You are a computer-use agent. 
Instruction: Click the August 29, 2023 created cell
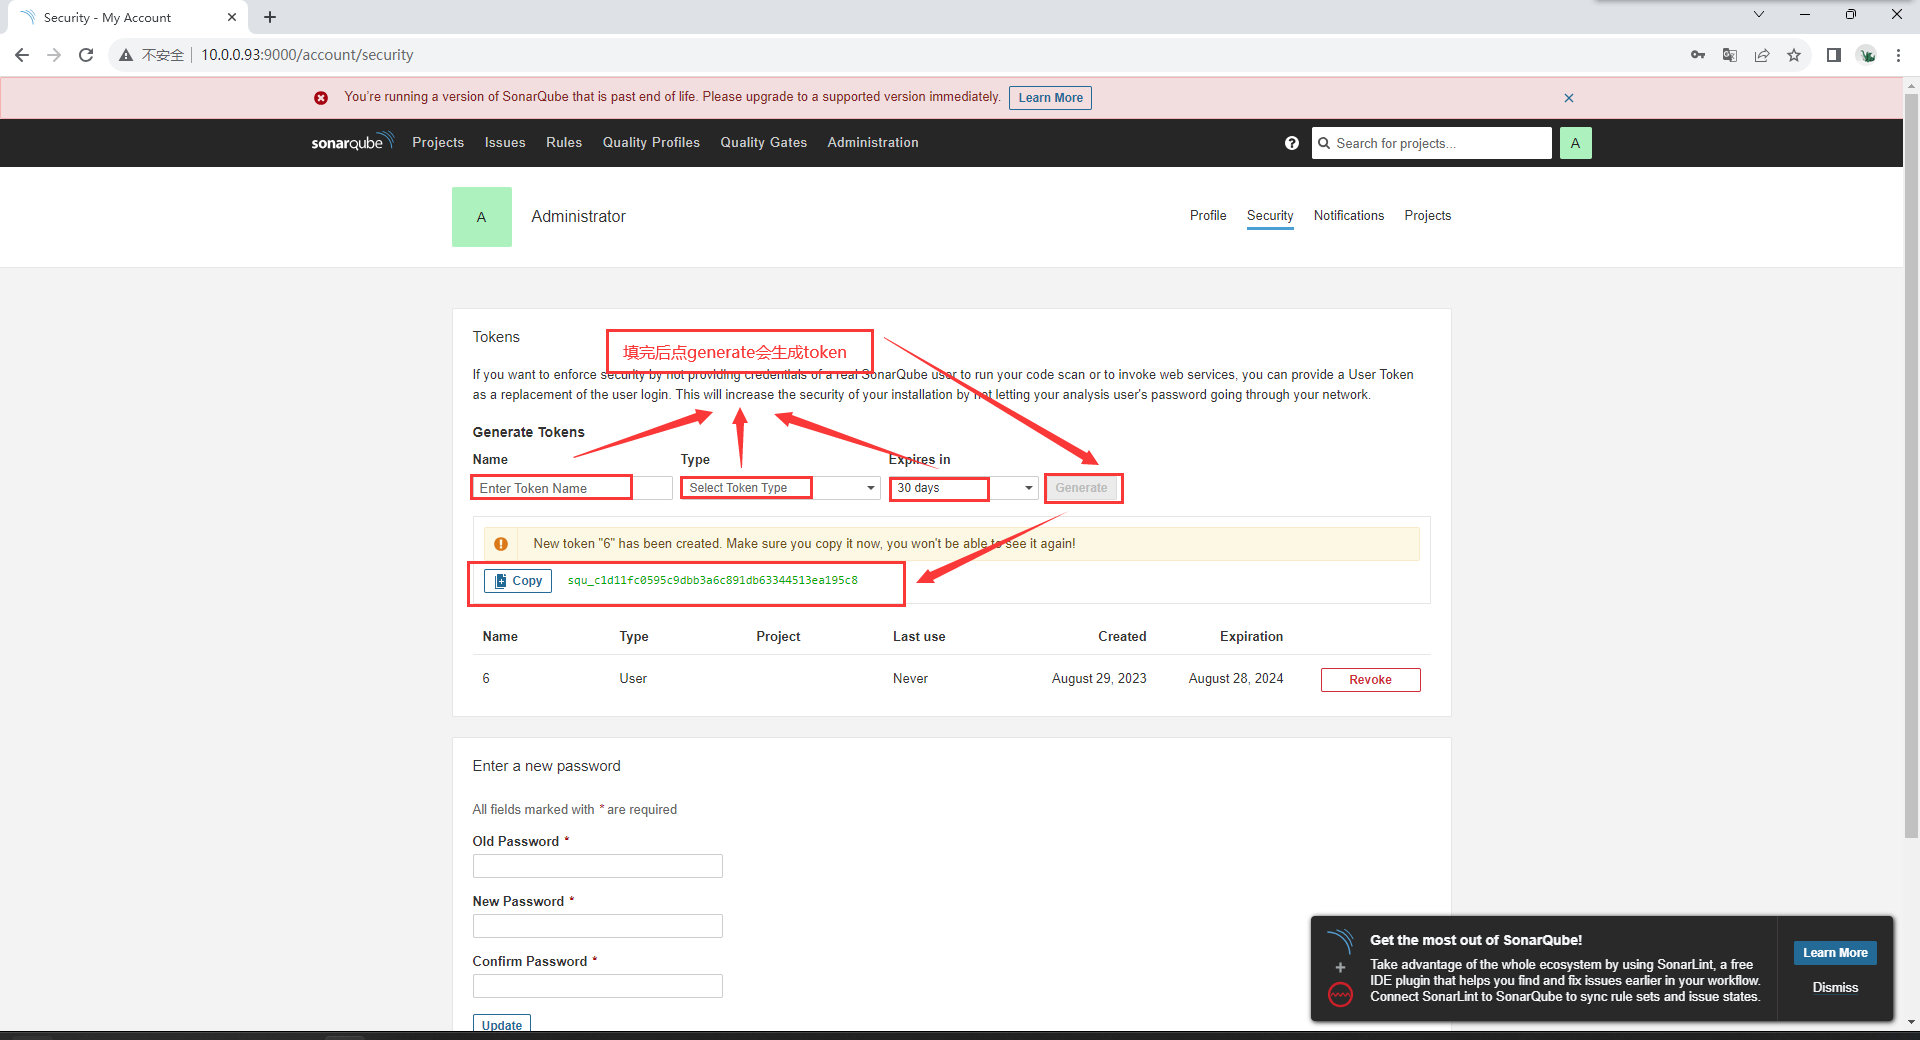(1099, 679)
